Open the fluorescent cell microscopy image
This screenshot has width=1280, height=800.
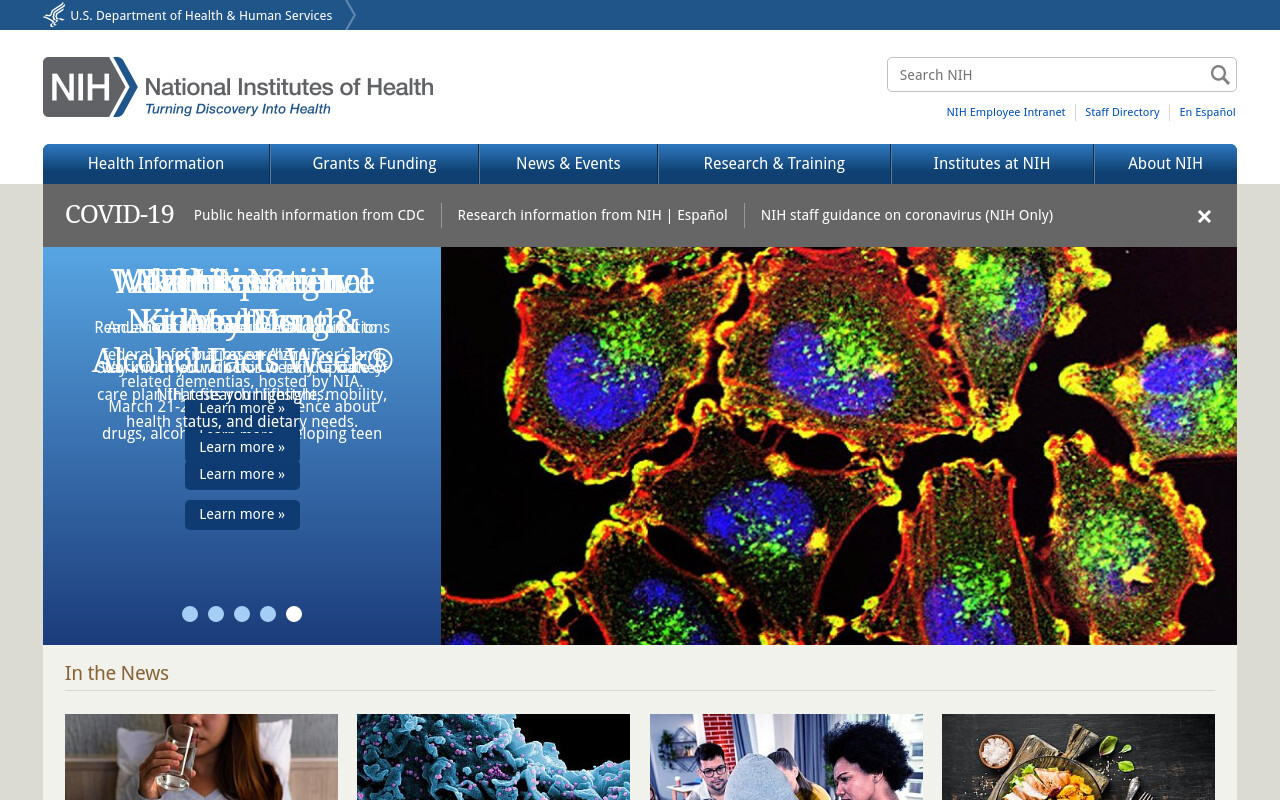point(839,446)
